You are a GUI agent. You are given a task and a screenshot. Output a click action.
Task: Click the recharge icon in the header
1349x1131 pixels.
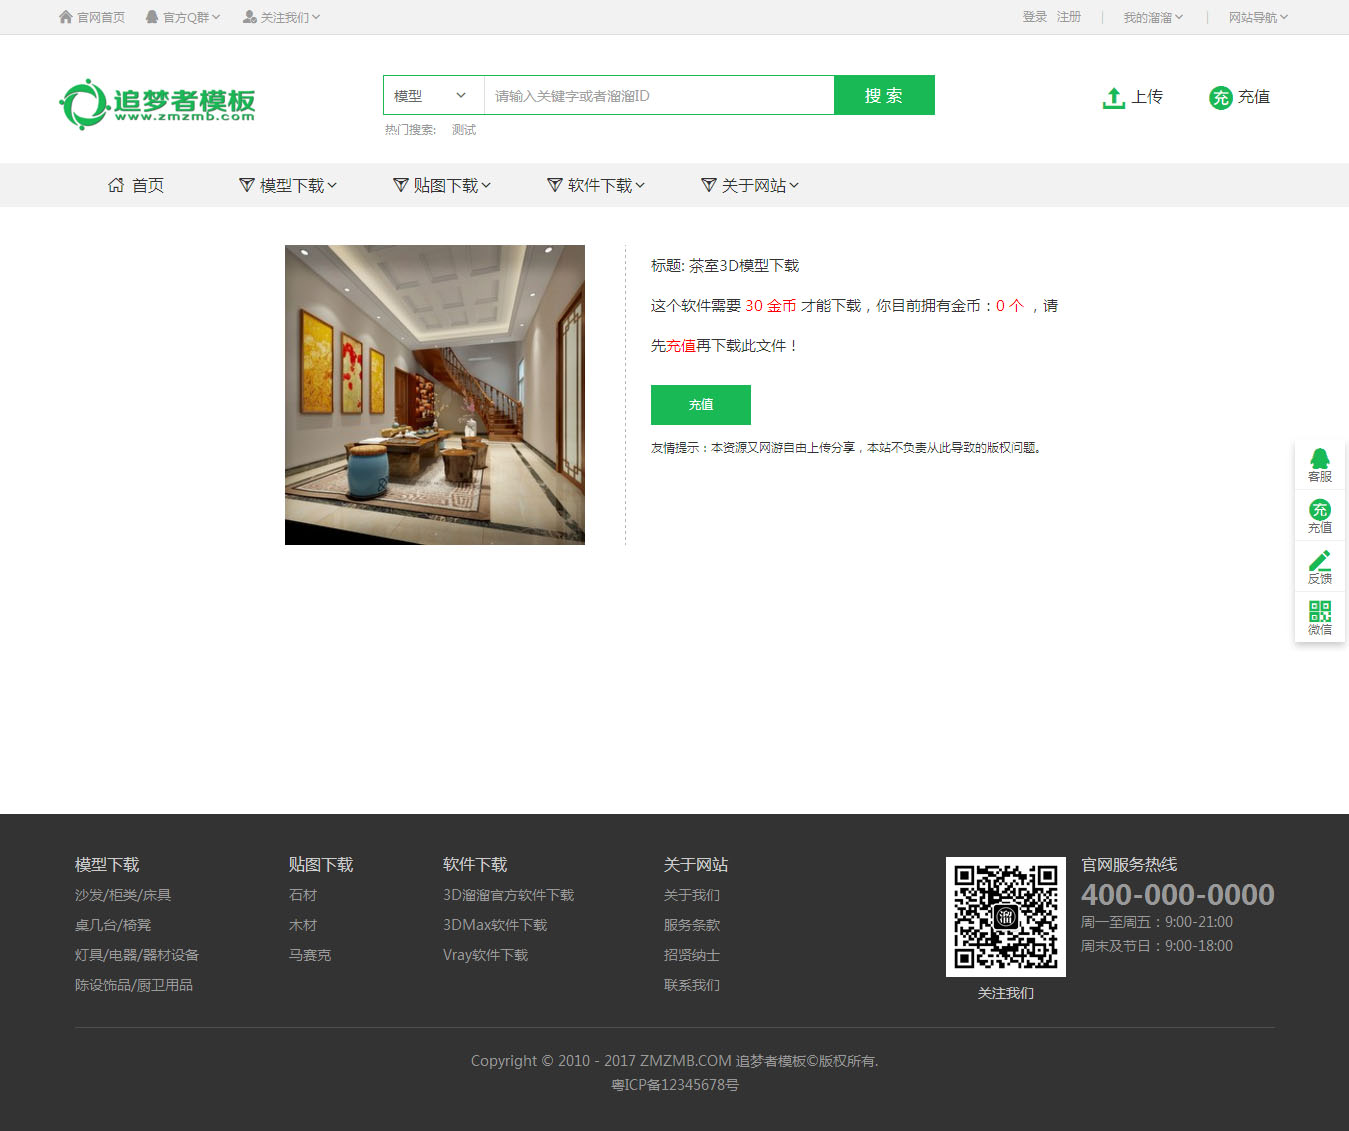point(1220,97)
